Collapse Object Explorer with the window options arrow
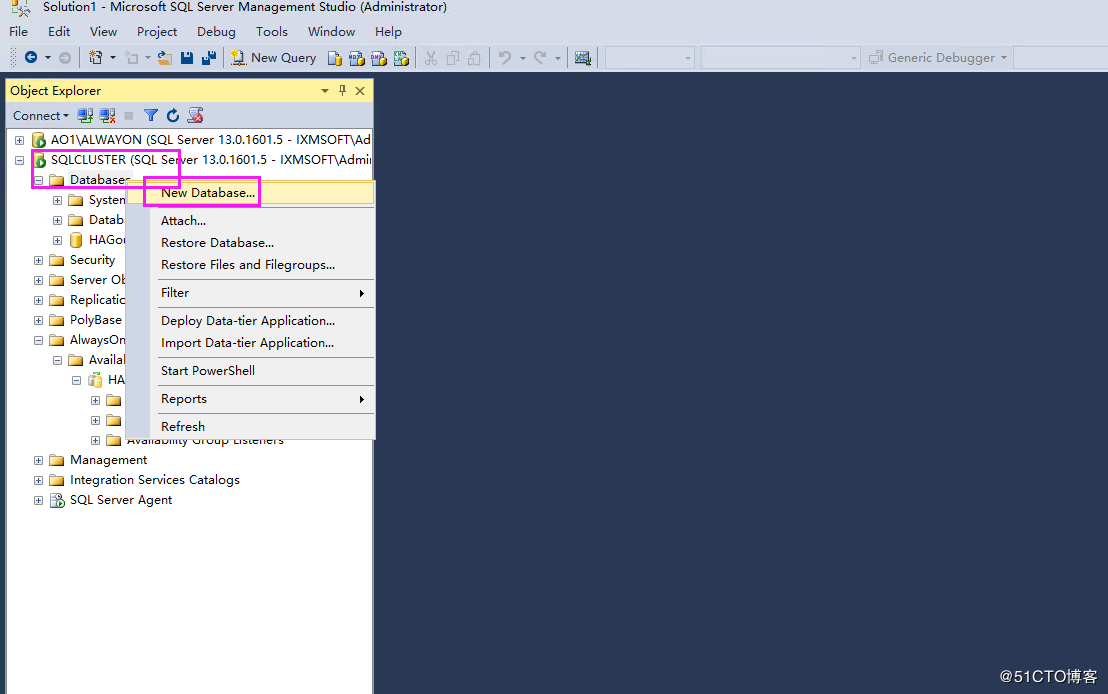 tap(324, 90)
